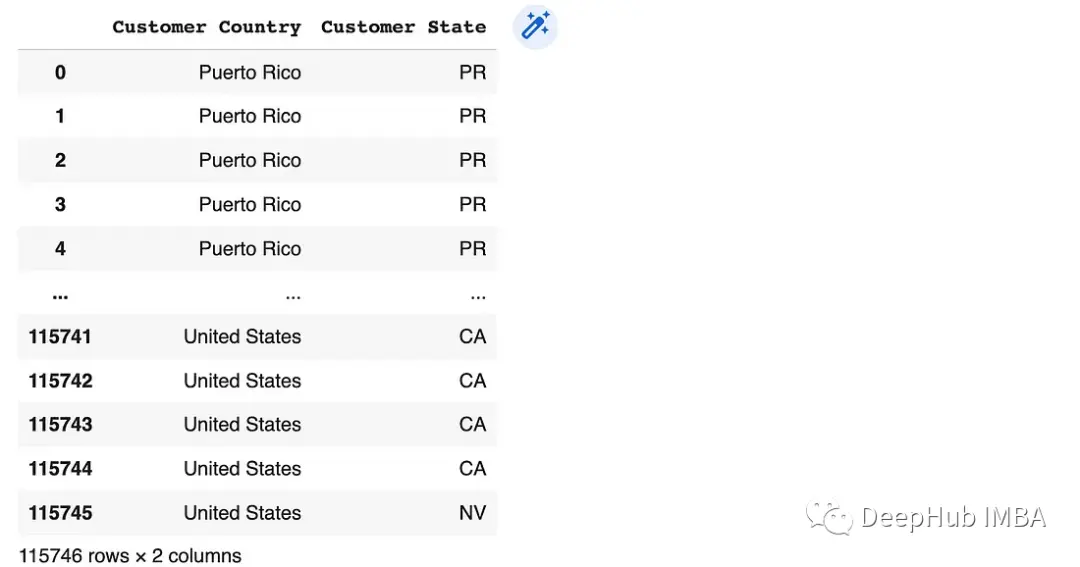The width and height of the screenshot is (1080, 567).
Task: Click the Customer State column header
Action: pyautogui.click(x=403, y=27)
